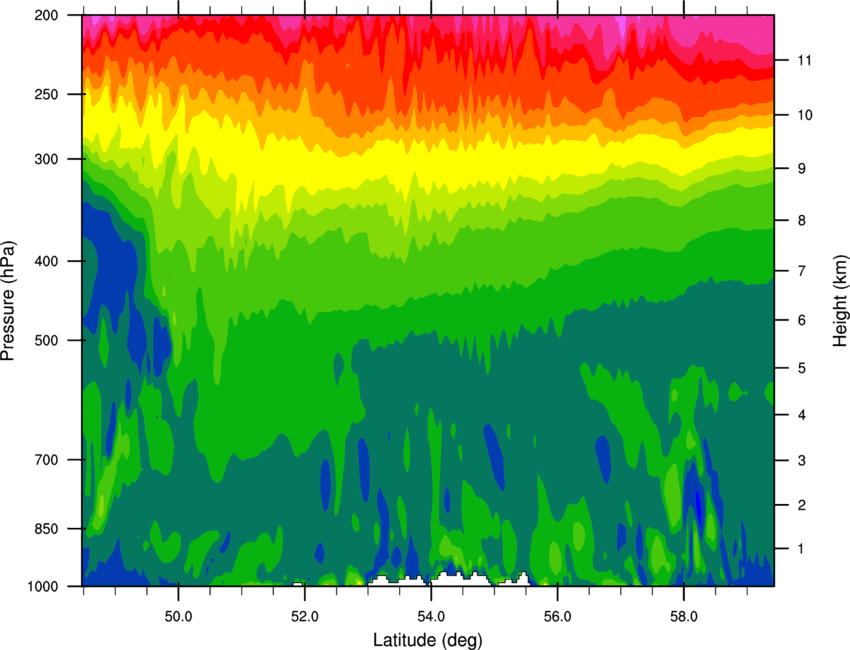Click the 50.0 latitude tick label

(178, 616)
